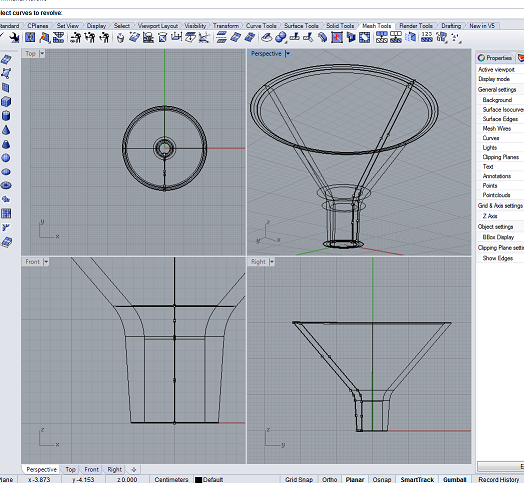Switch to the Drafting tab
The image size is (524, 483).
point(451,26)
